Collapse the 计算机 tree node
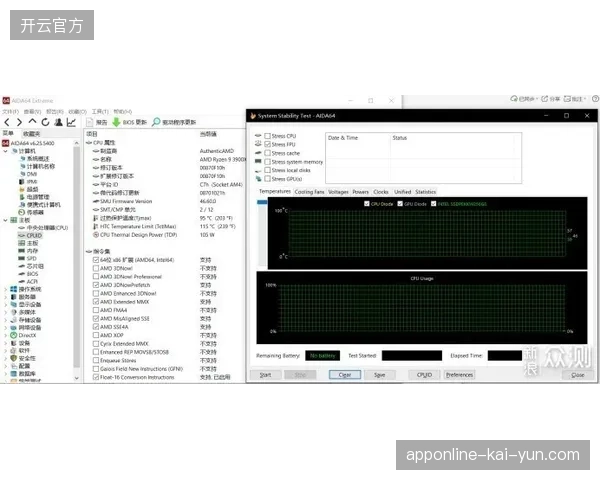This screenshot has height=480, width=600. [x=5, y=151]
